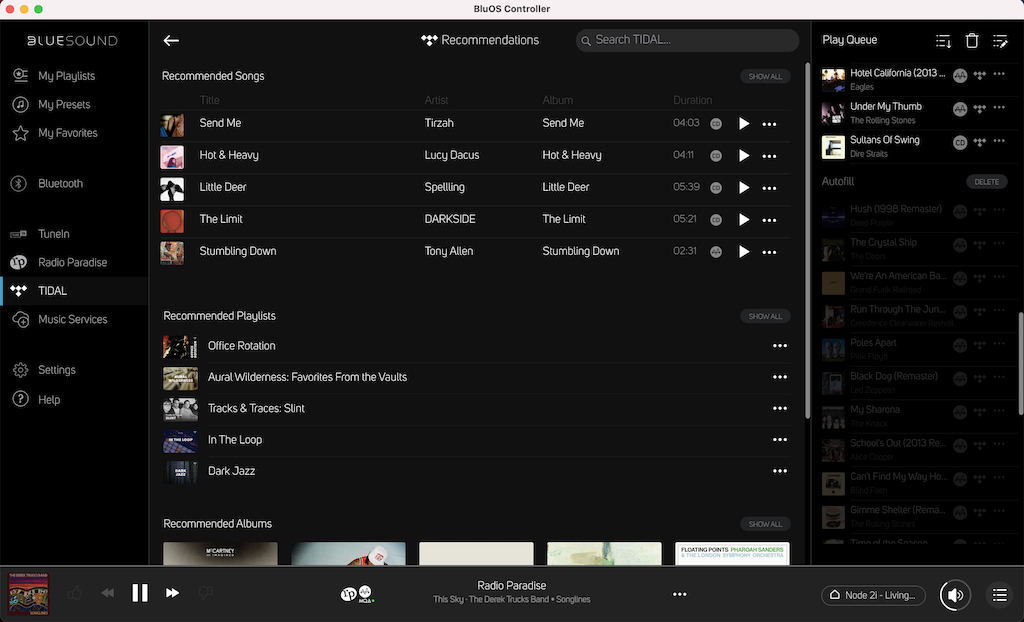Show all Recommended Songs

coord(765,76)
